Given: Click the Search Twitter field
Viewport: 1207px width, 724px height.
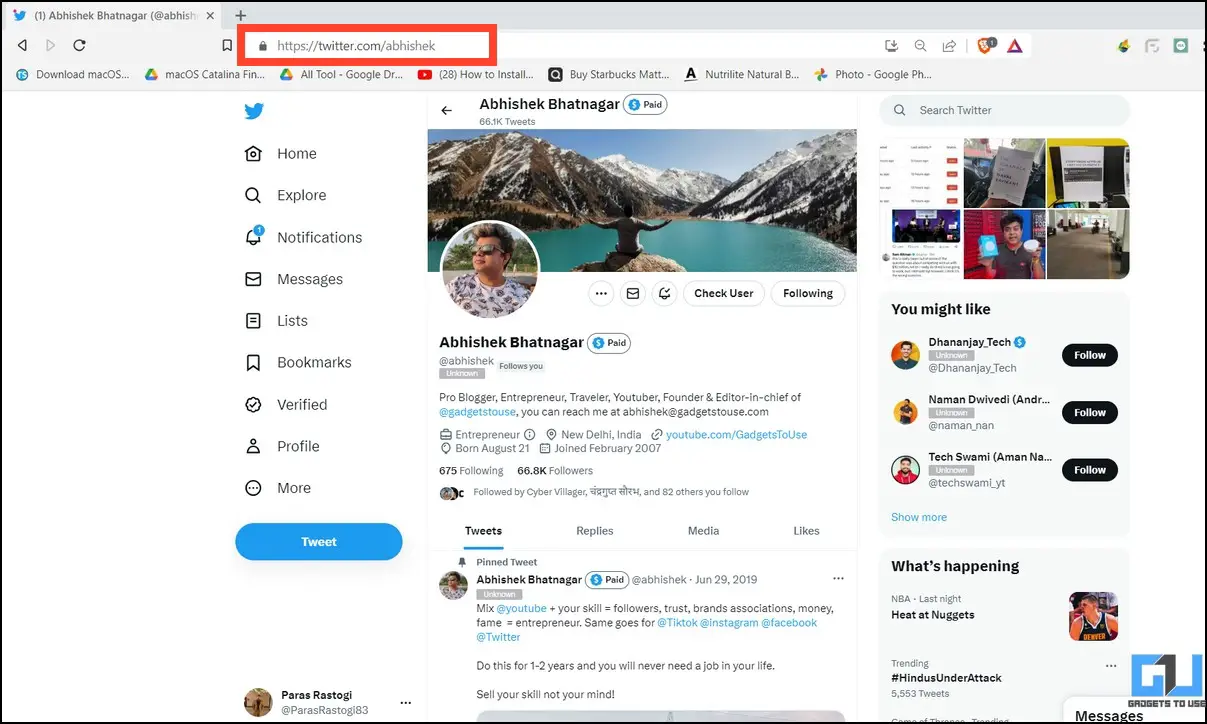Looking at the screenshot, I should point(1004,110).
